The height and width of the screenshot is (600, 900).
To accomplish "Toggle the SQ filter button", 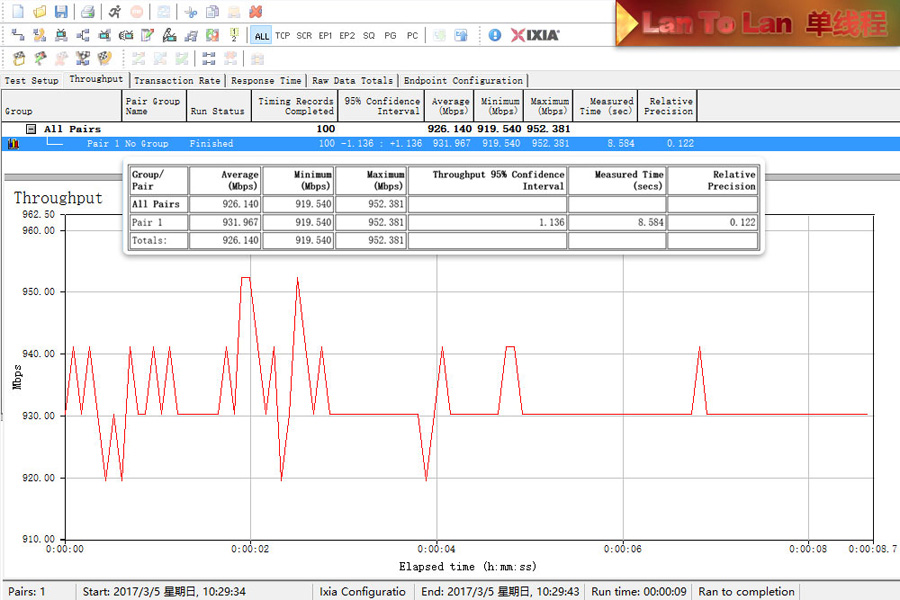I will click(x=369, y=36).
